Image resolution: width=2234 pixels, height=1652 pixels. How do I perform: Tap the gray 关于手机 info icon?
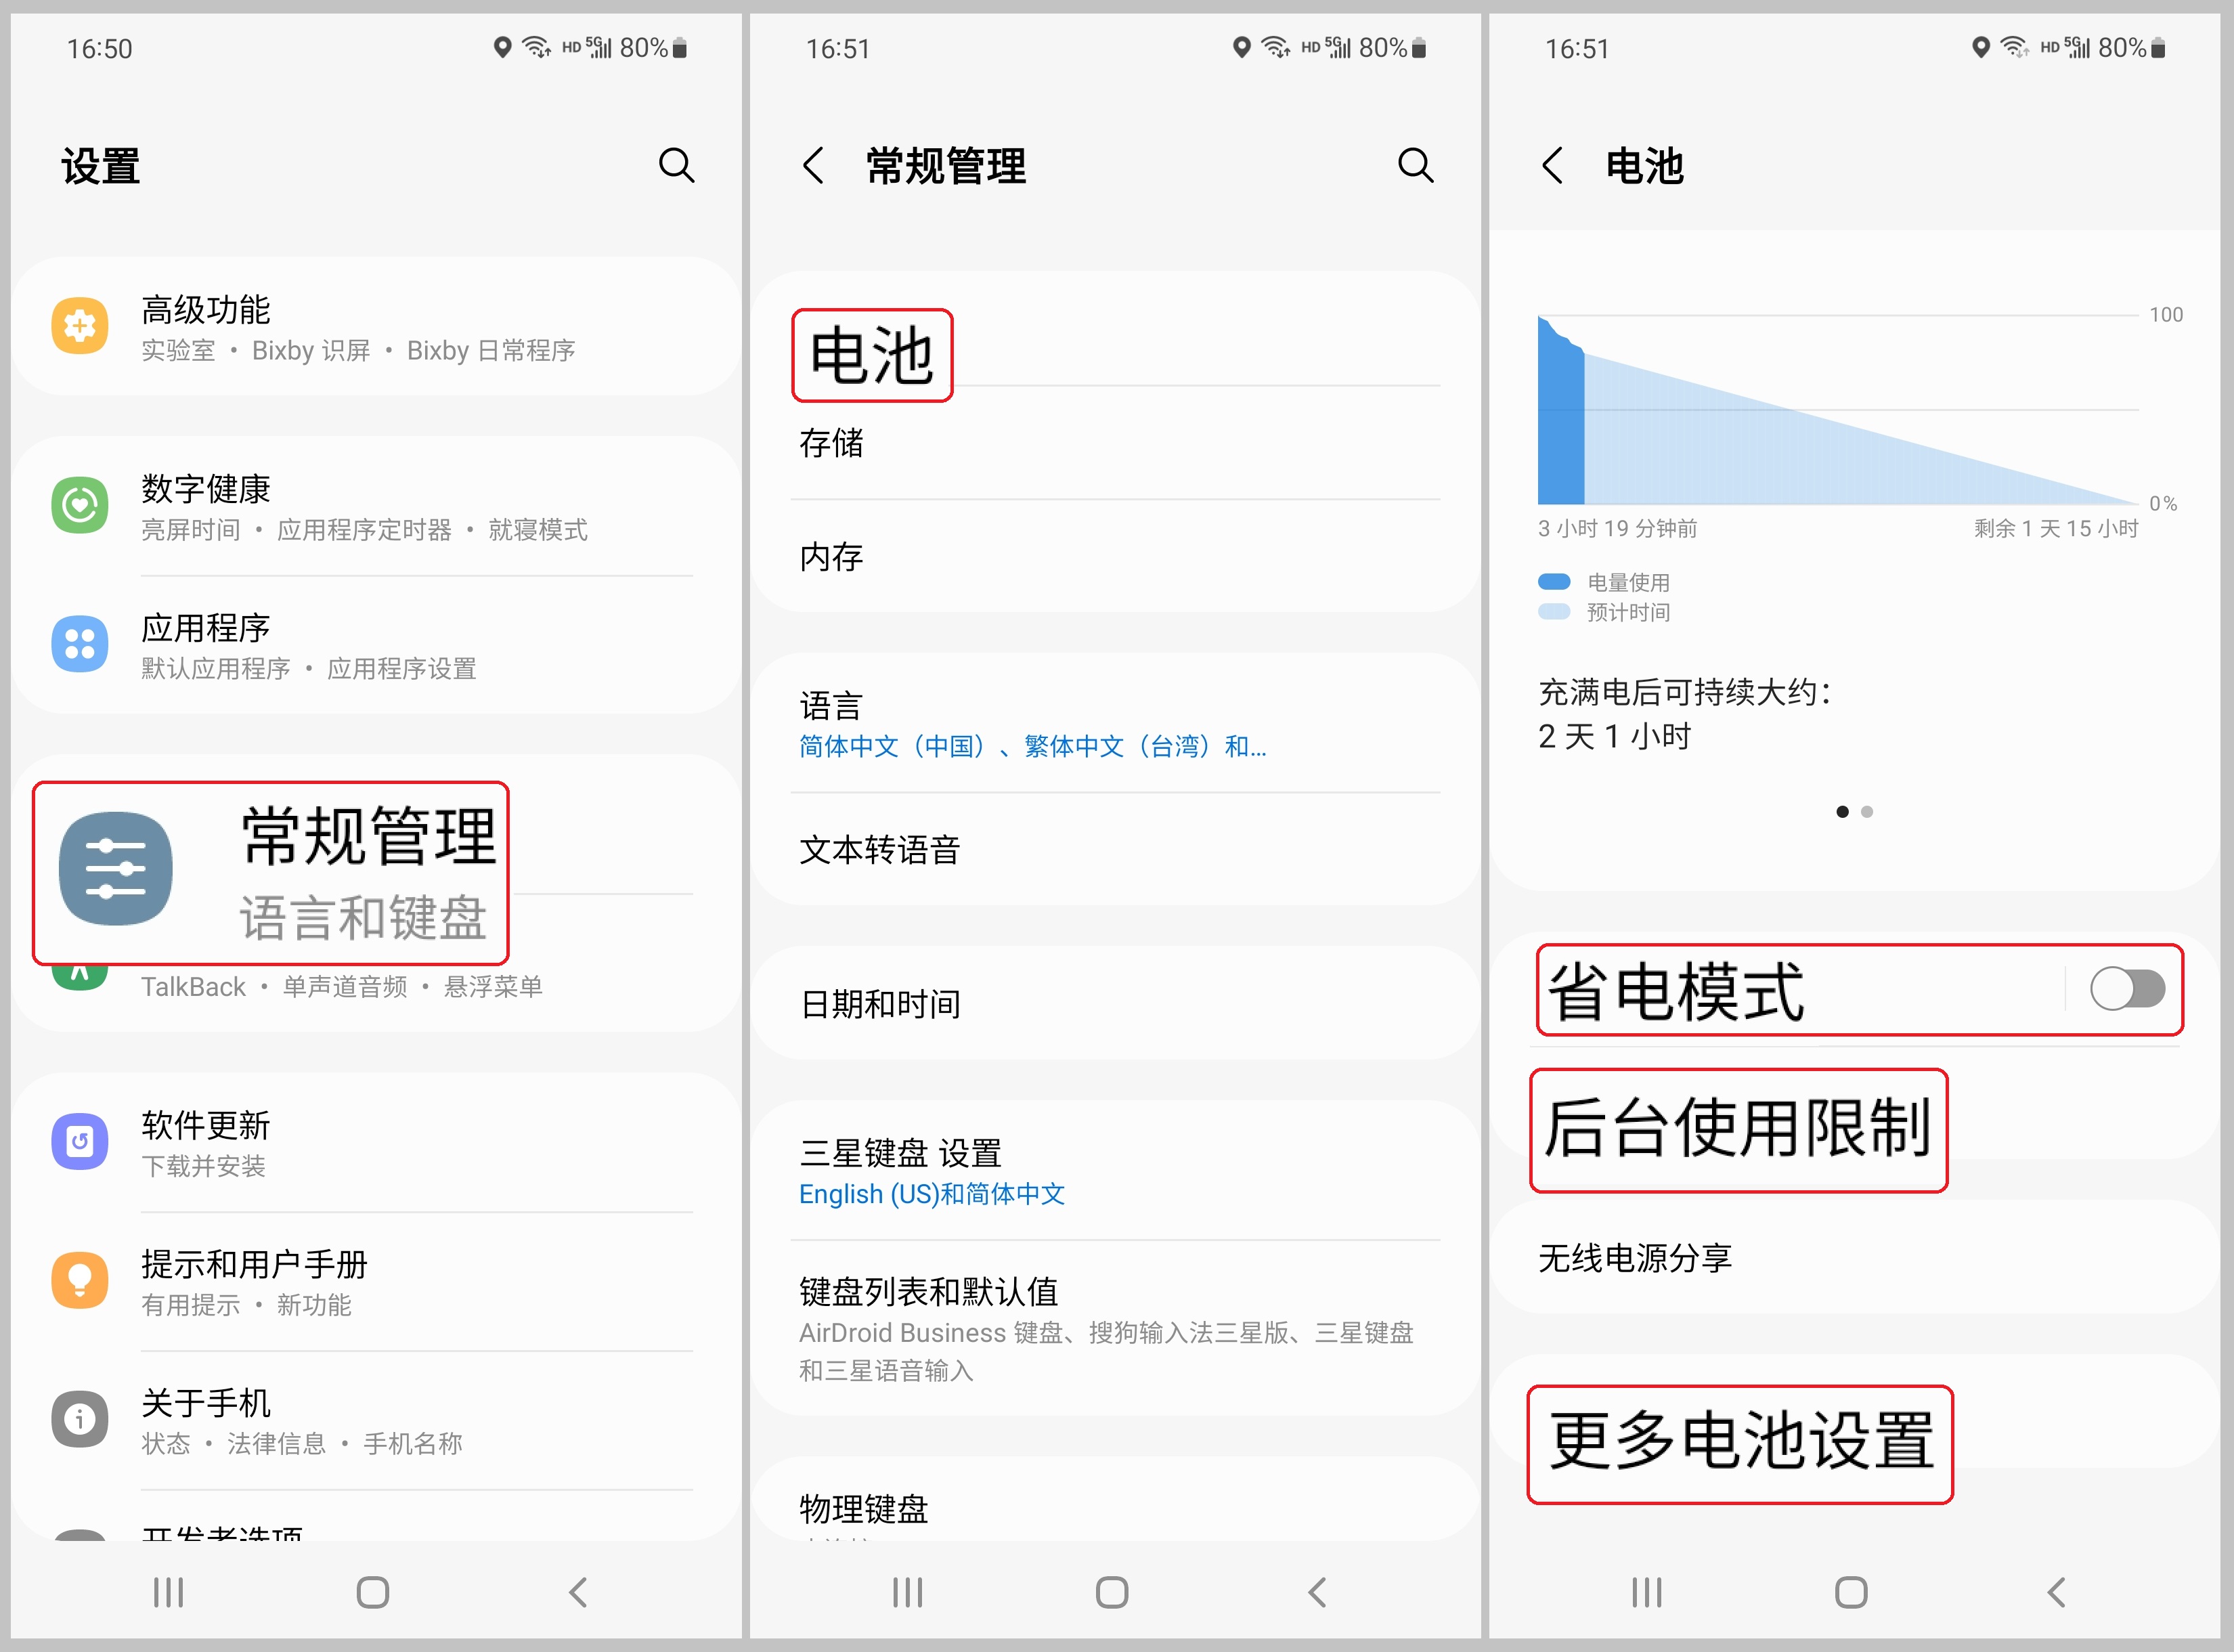point(80,1418)
